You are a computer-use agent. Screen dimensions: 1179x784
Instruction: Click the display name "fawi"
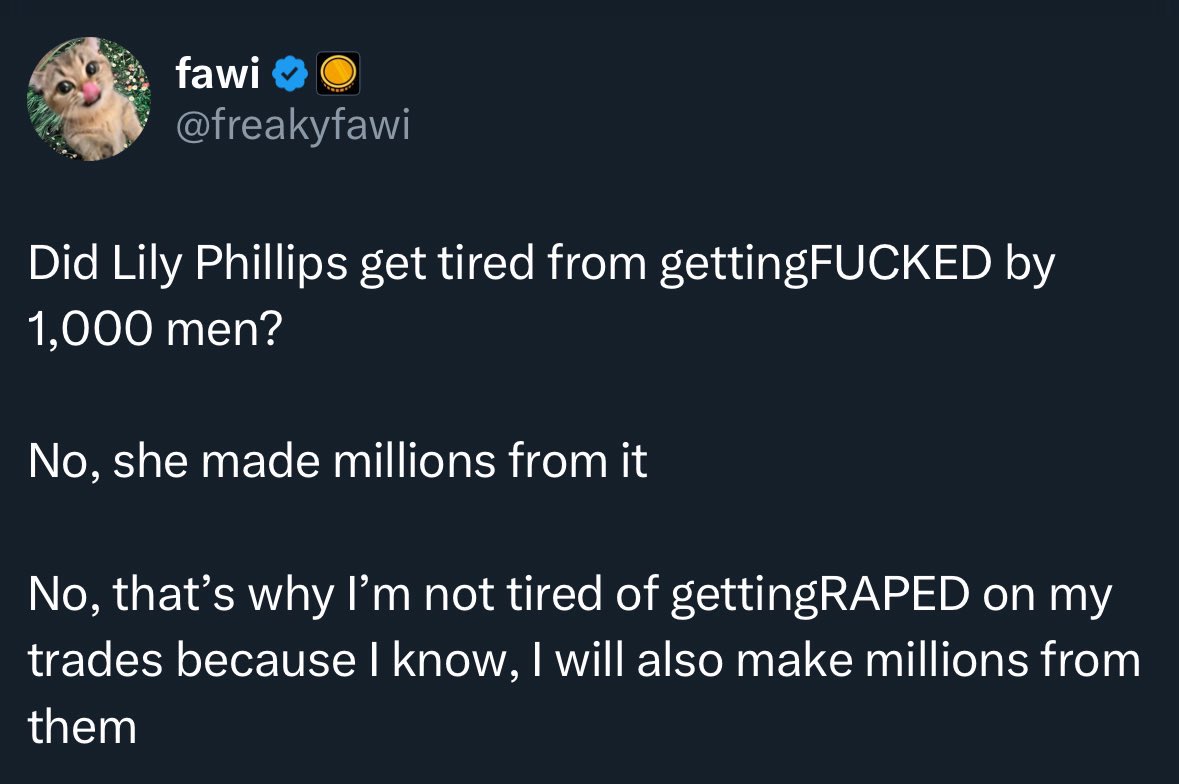(x=217, y=73)
